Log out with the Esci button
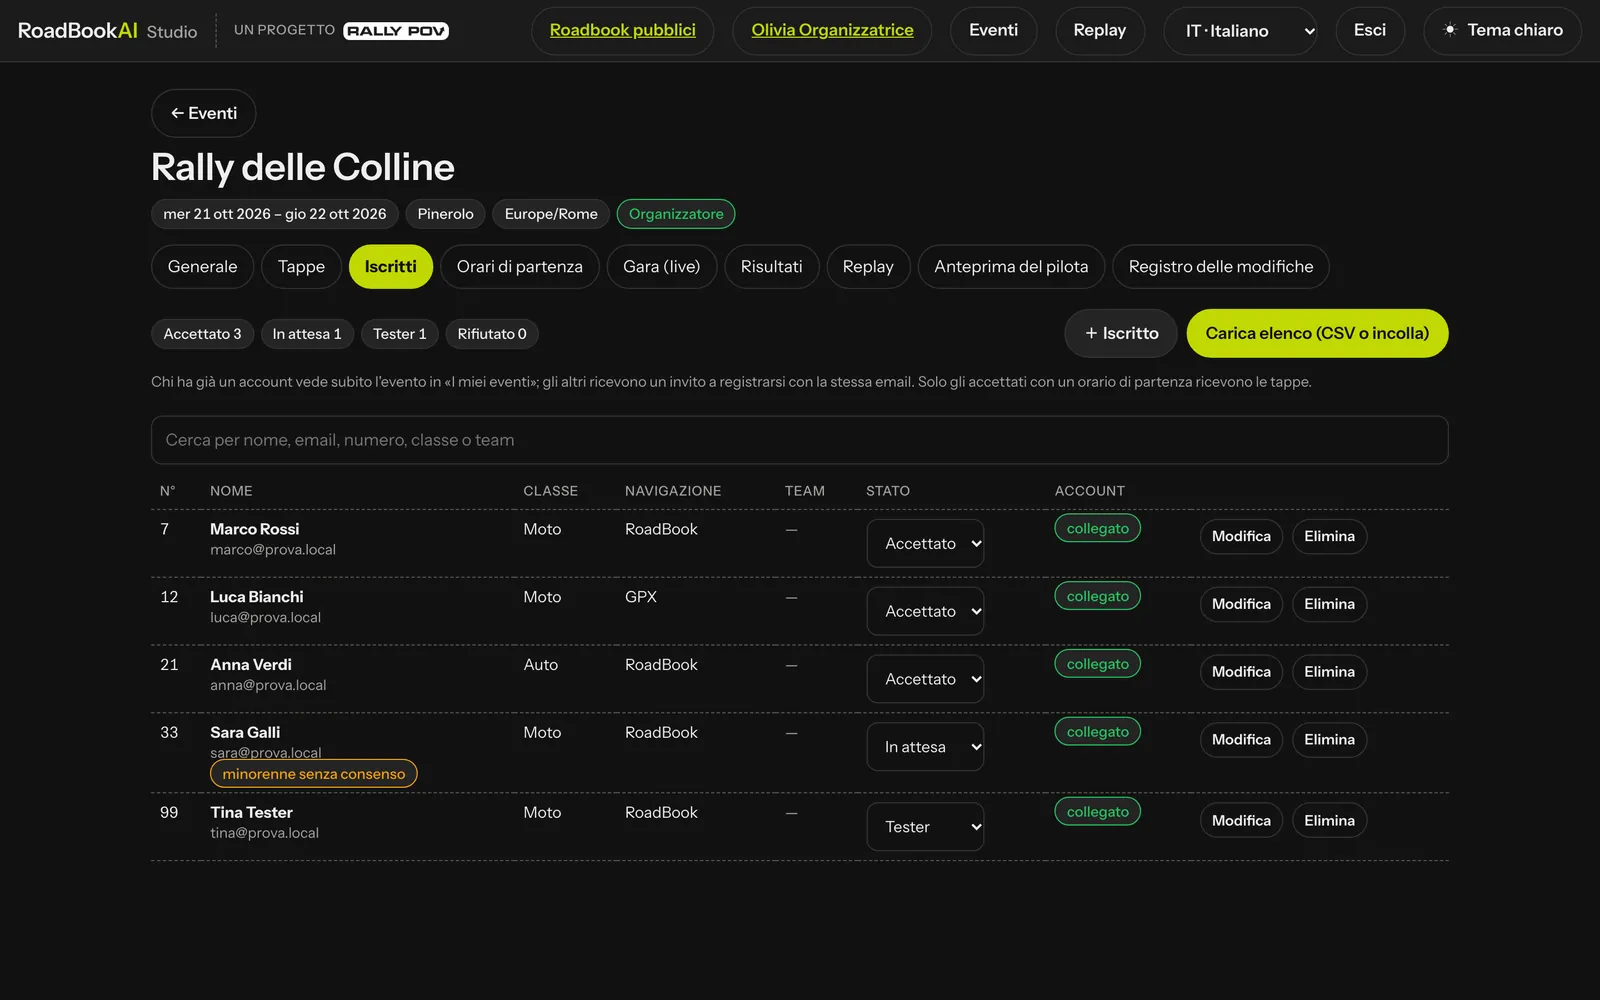This screenshot has height=1000, width=1600. tap(1370, 31)
